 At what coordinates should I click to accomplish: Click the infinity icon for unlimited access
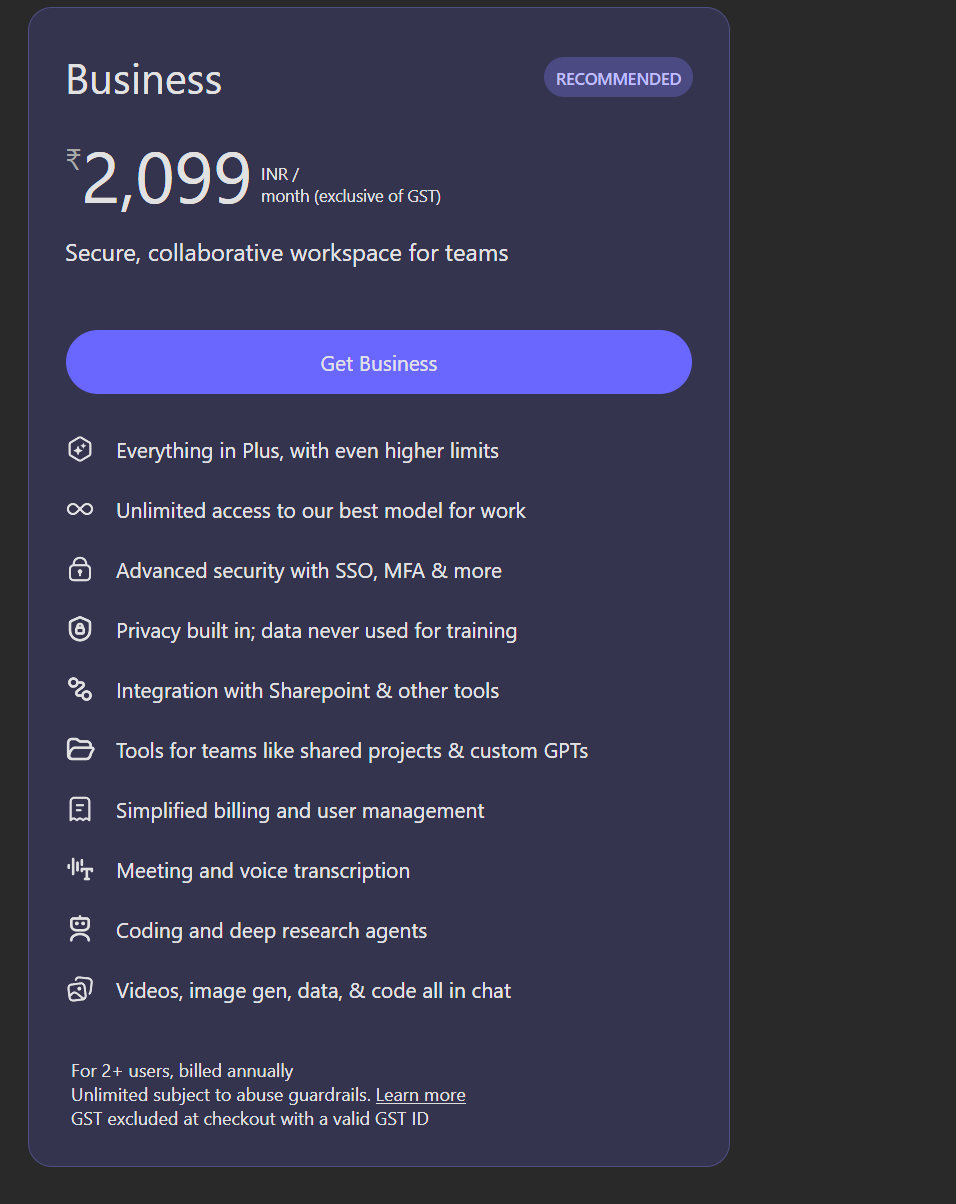(x=80, y=510)
